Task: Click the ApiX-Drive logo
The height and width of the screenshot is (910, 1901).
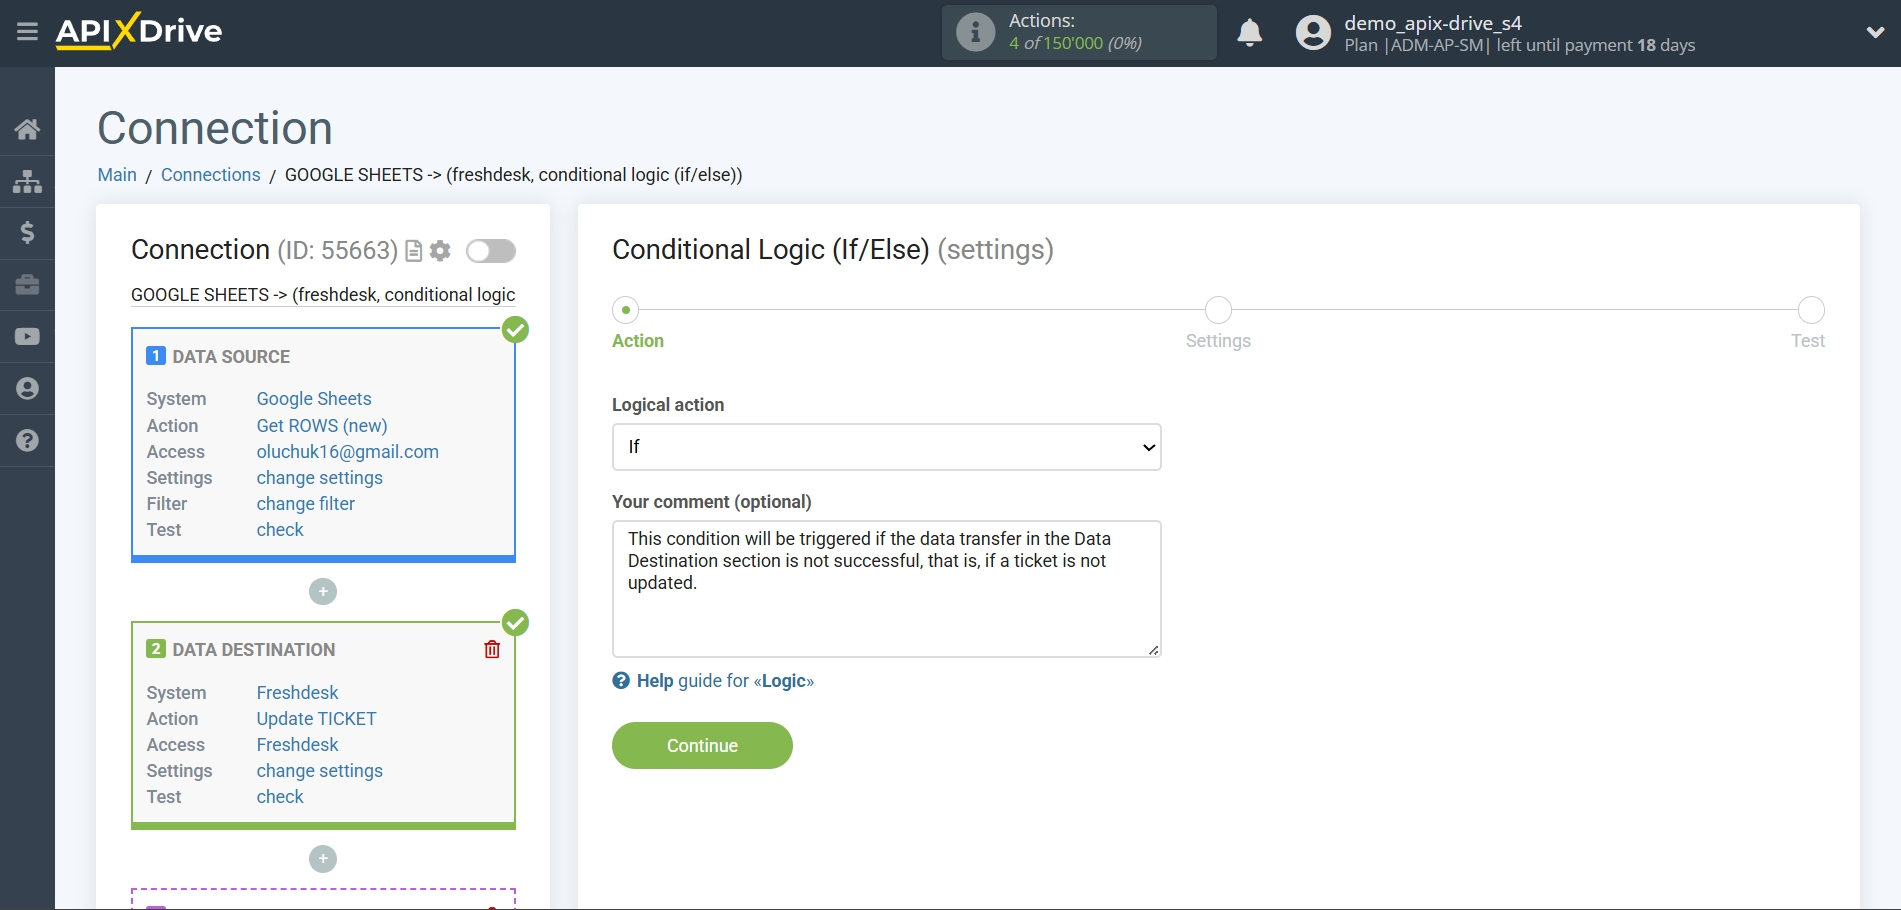Action: click(139, 31)
